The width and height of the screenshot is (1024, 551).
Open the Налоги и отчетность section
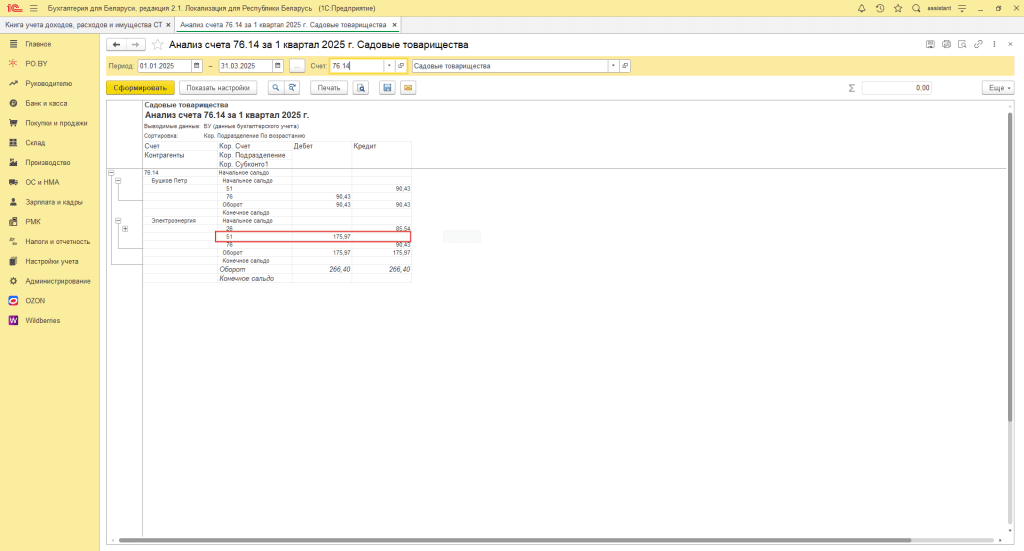[x=50, y=242]
